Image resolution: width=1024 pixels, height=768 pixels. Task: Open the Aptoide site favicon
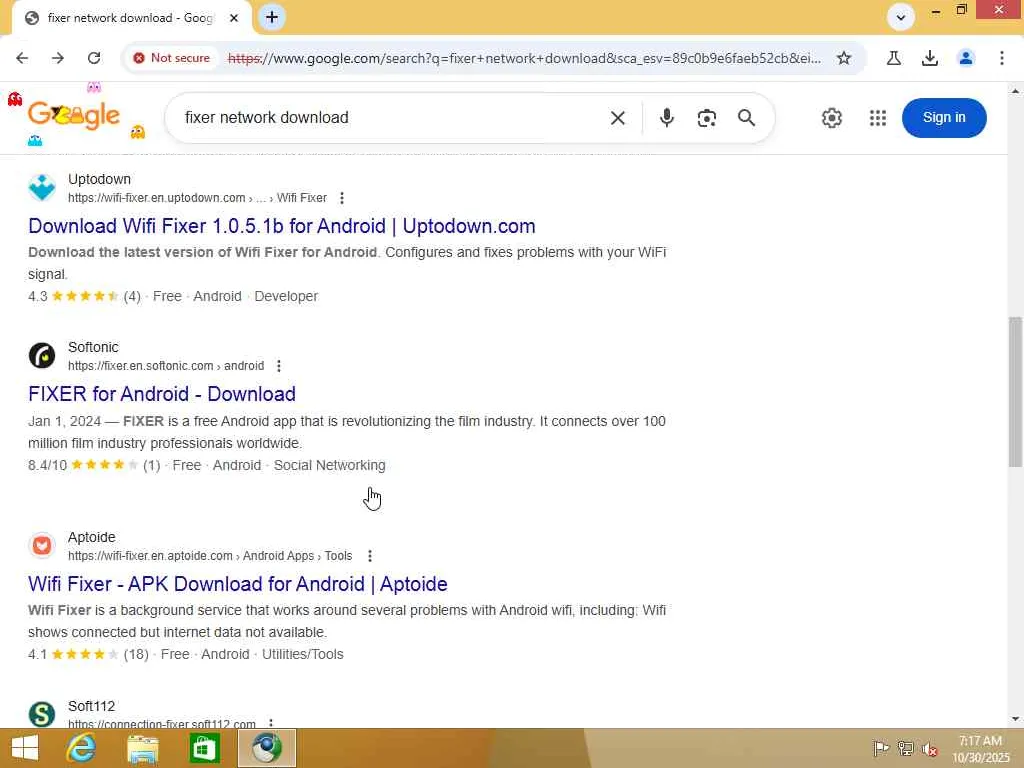42,545
